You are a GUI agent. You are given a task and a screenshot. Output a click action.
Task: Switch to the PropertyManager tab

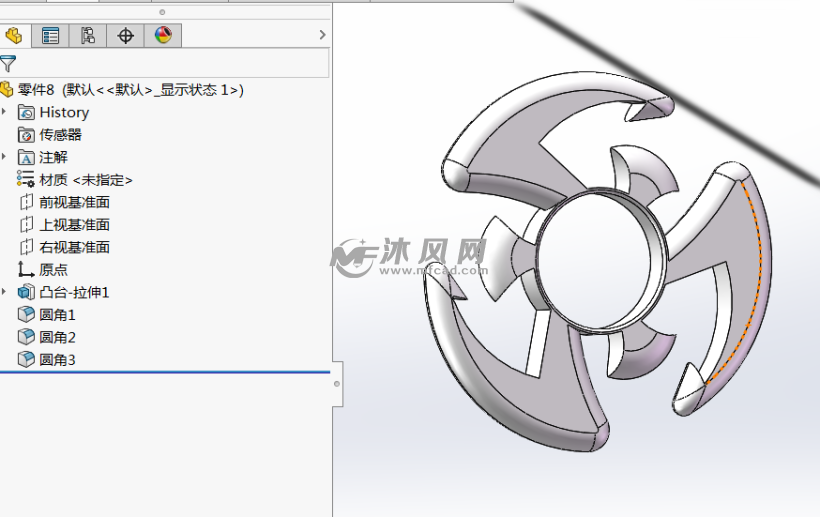50,36
